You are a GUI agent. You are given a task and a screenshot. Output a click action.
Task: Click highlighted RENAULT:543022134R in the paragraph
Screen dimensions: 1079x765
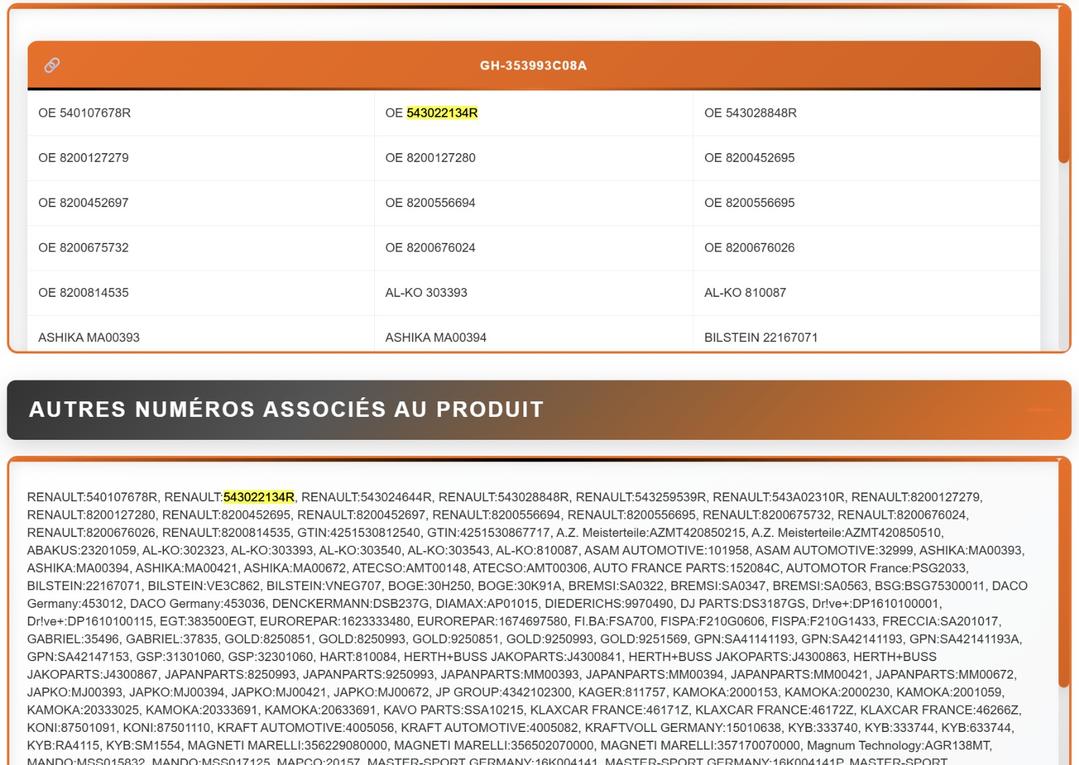[x=259, y=497]
